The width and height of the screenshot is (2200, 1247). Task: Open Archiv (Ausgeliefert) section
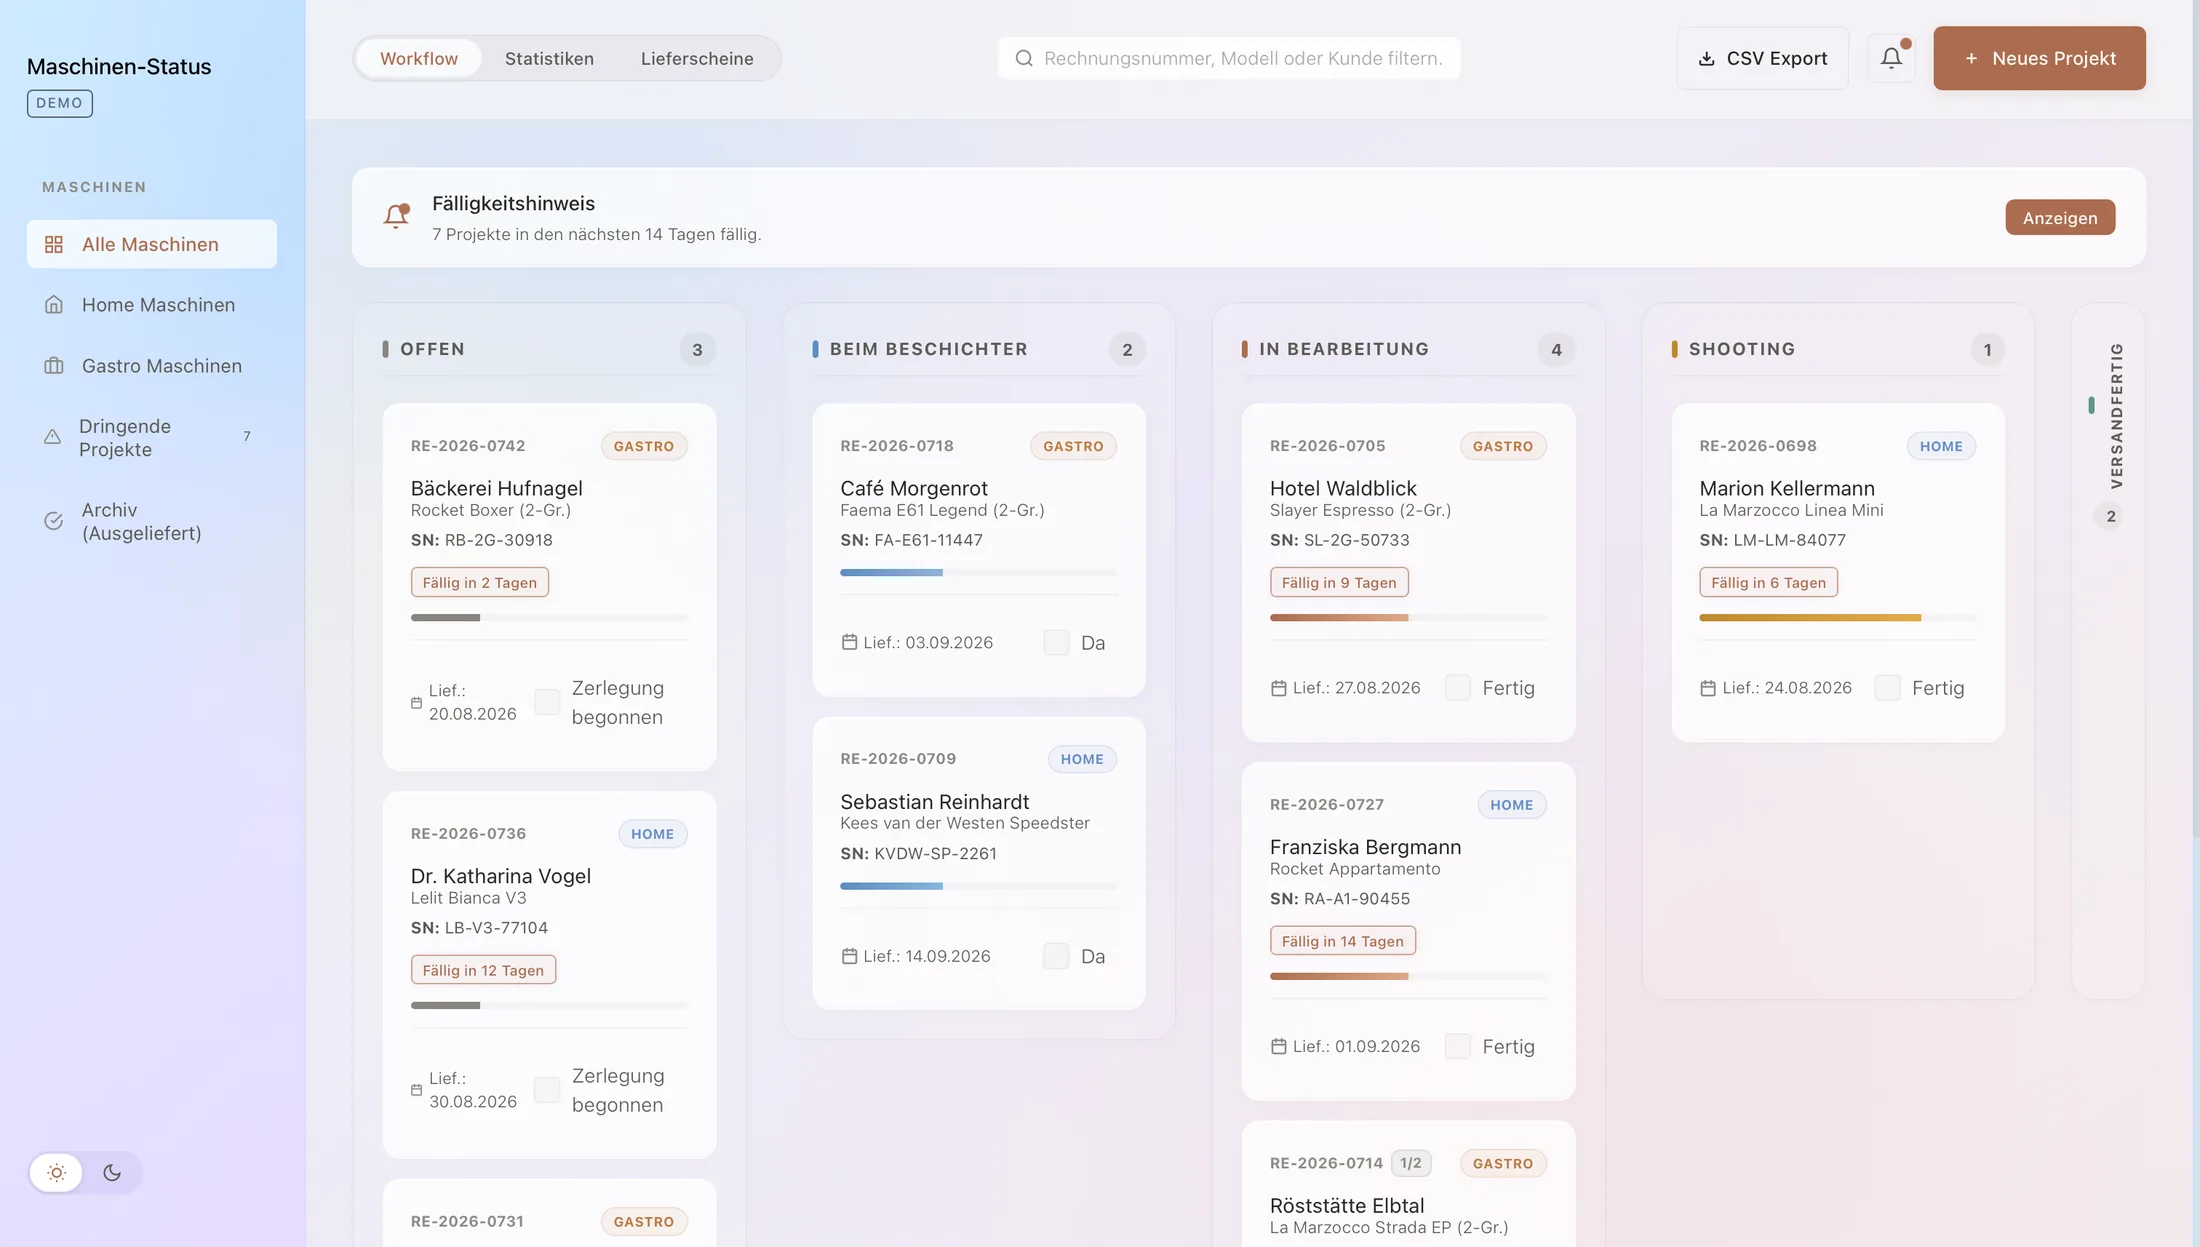tap(152, 521)
